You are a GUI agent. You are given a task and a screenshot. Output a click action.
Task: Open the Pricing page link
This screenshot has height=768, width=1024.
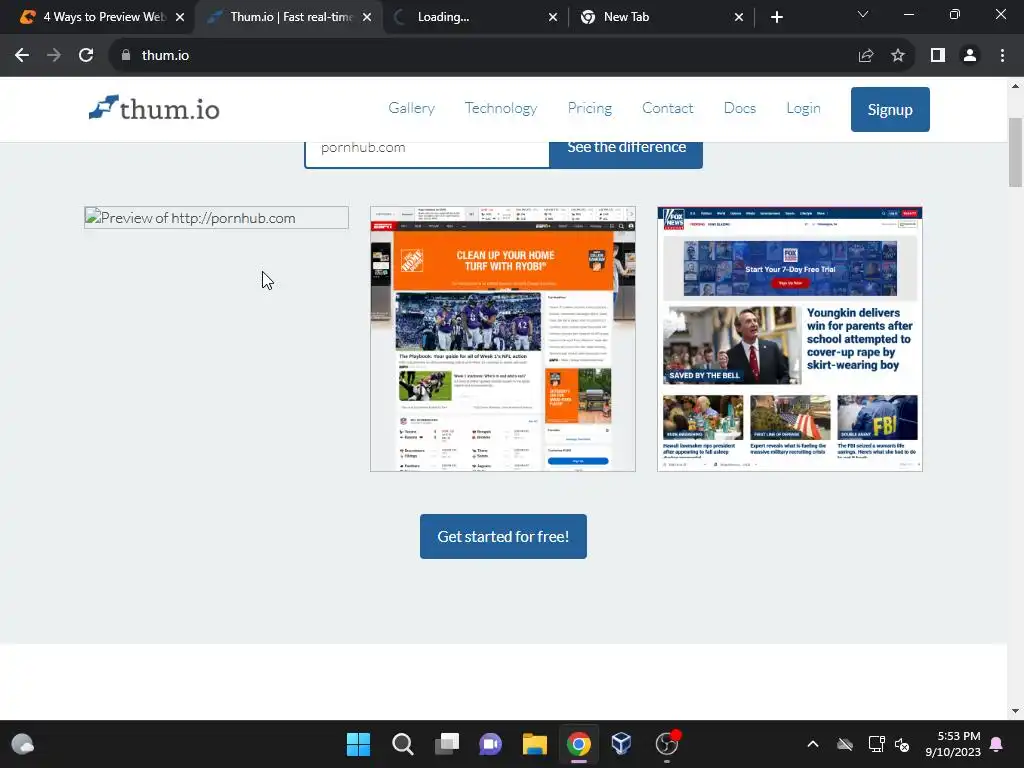(x=590, y=108)
